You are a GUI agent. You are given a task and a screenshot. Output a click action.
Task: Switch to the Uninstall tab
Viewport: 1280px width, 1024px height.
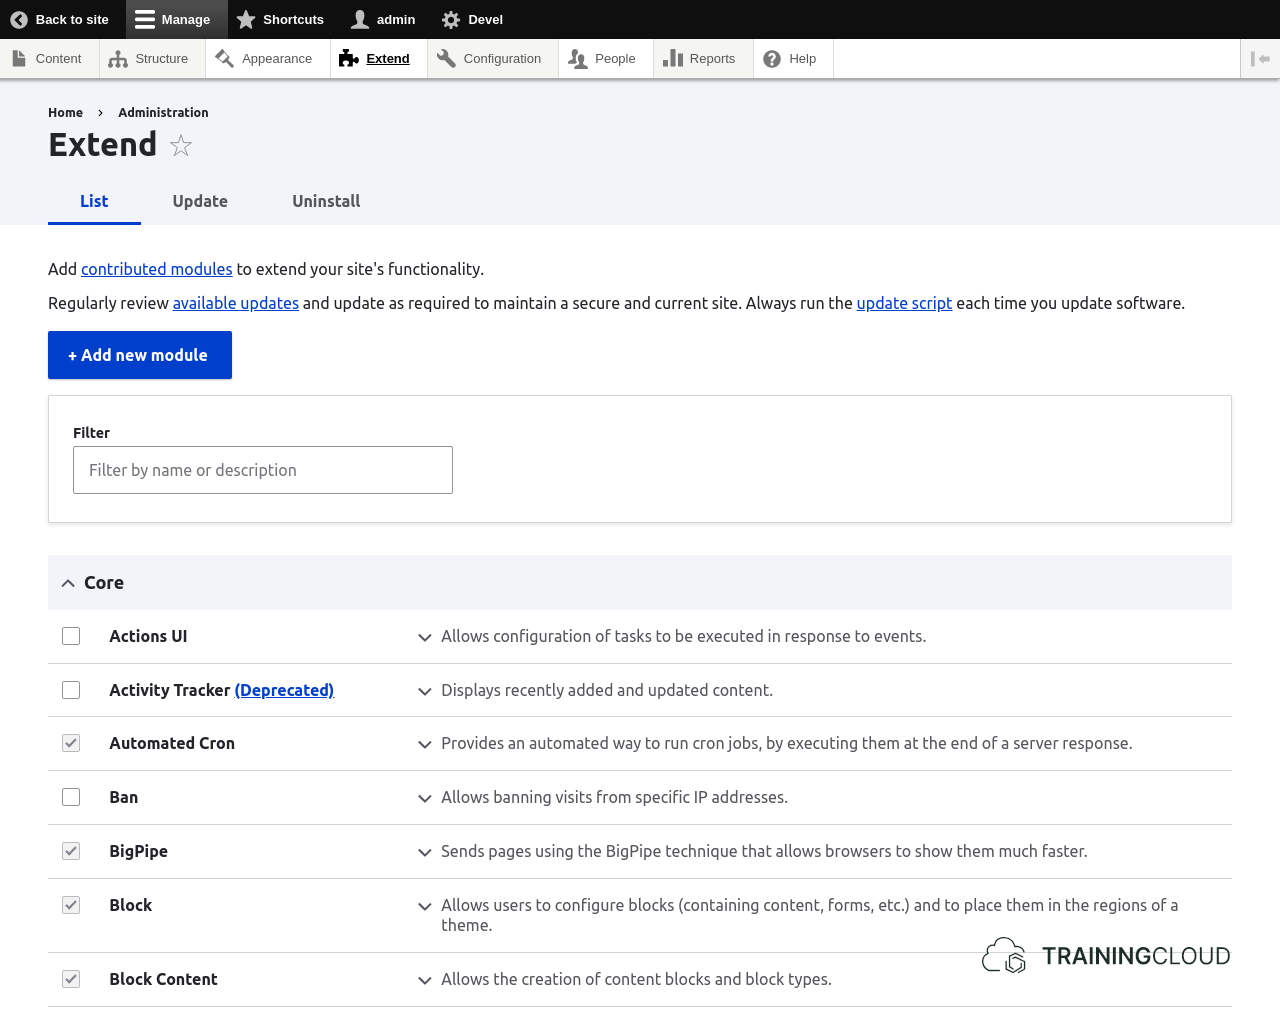pyautogui.click(x=326, y=201)
